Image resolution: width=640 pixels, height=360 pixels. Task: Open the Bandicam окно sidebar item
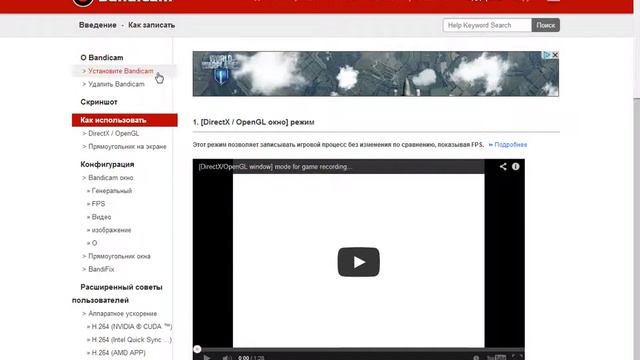click(x=111, y=178)
